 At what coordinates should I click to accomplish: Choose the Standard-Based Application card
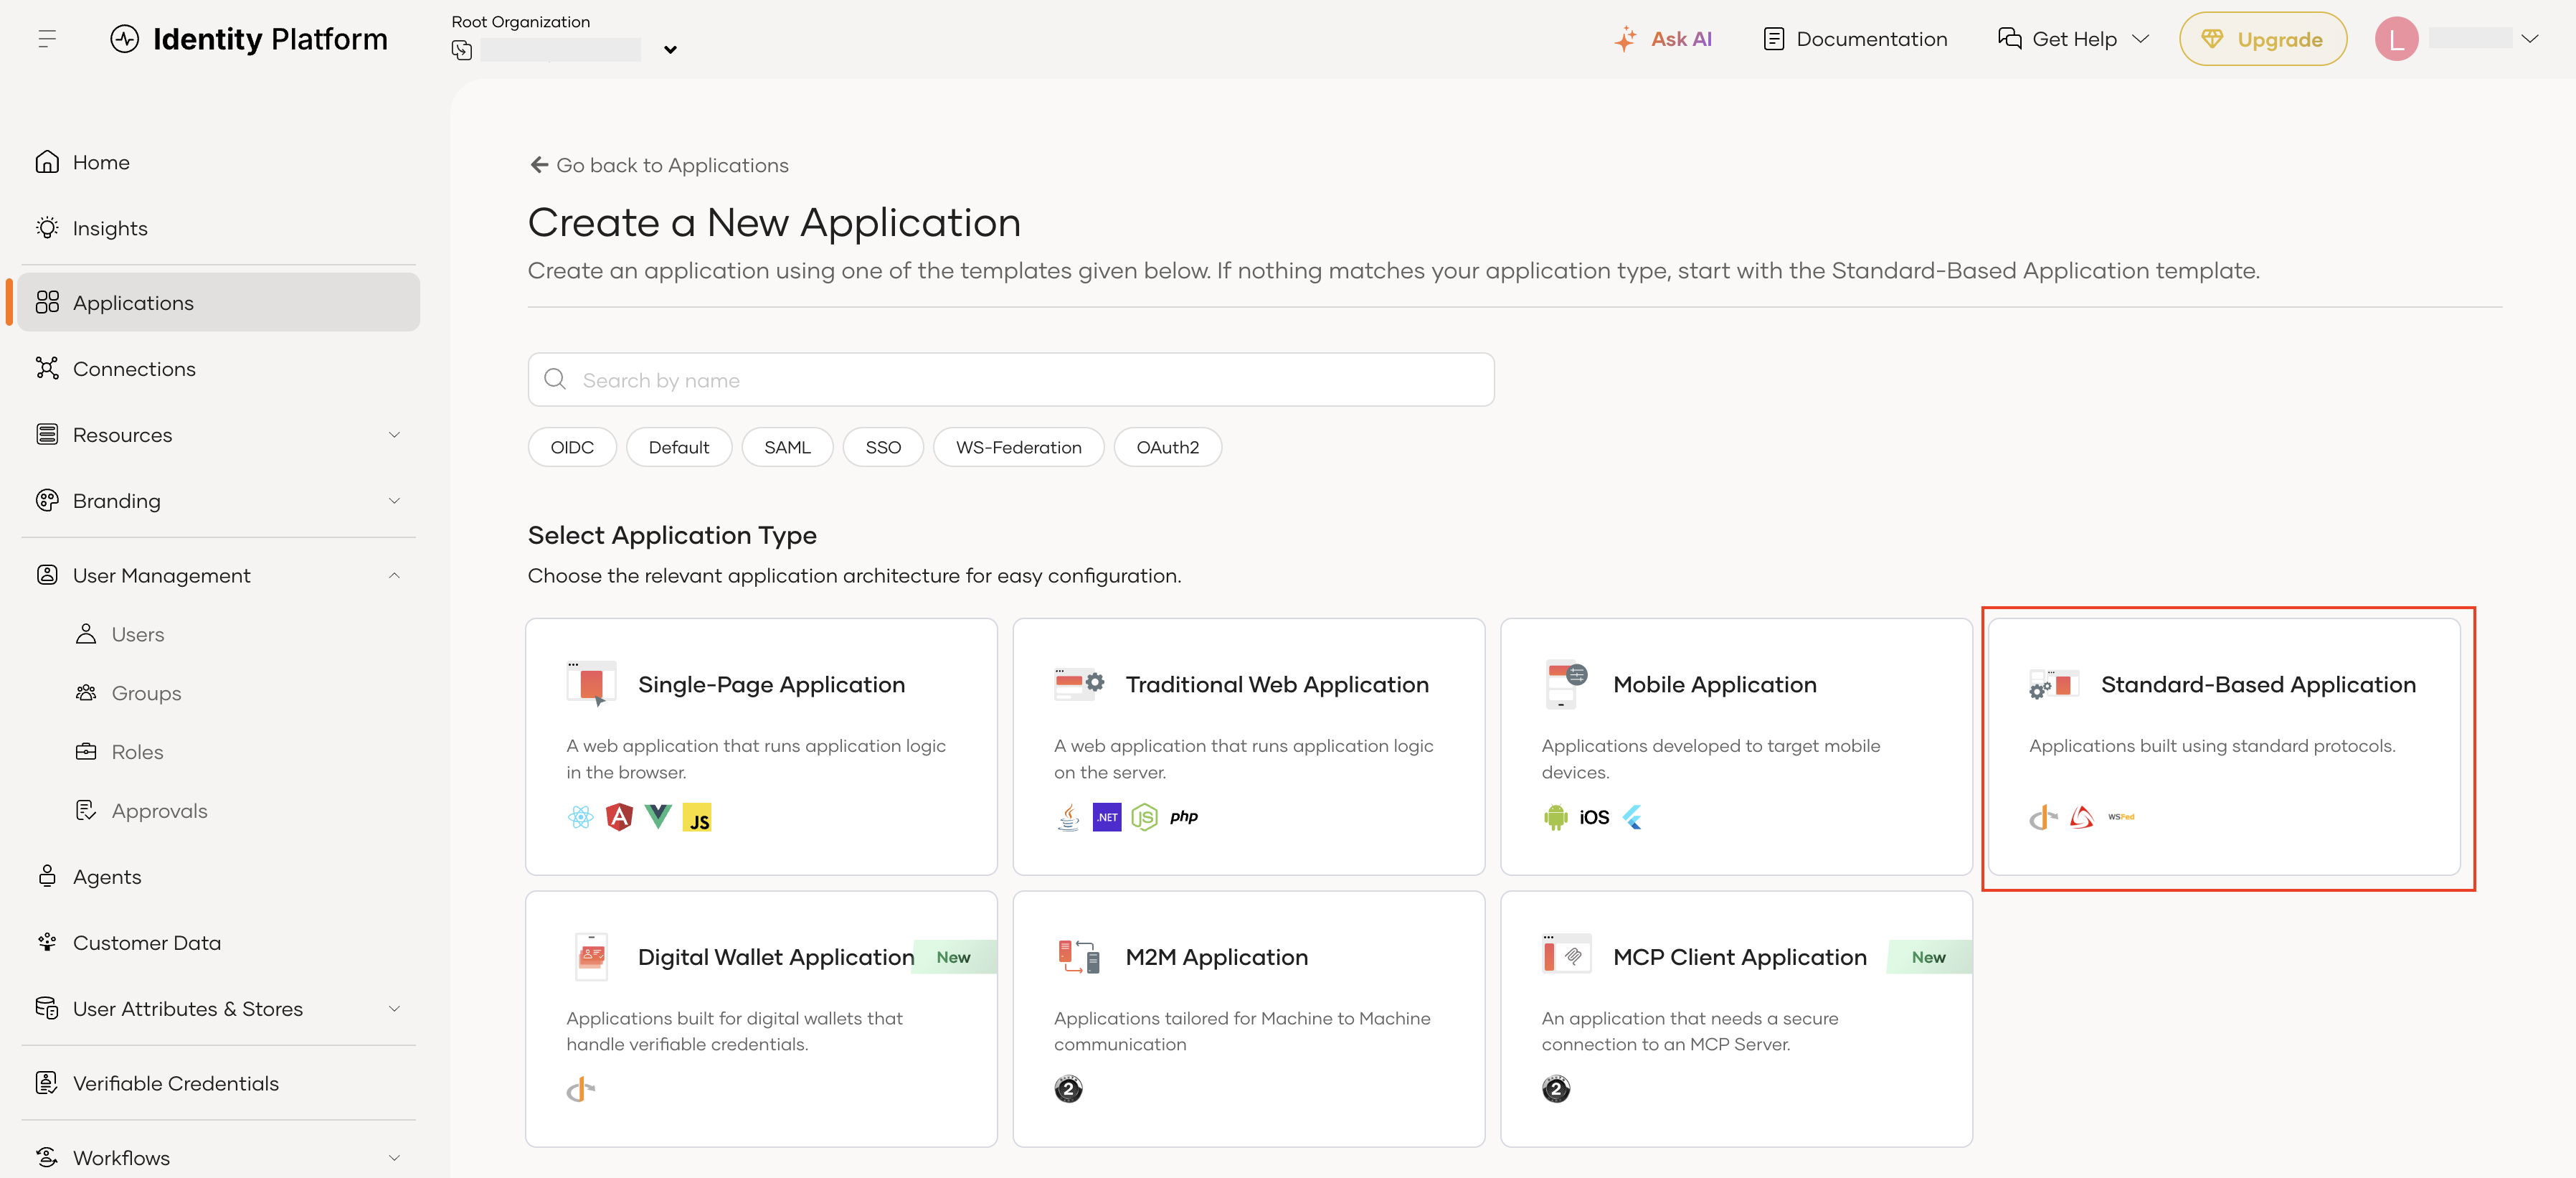[2224, 746]
